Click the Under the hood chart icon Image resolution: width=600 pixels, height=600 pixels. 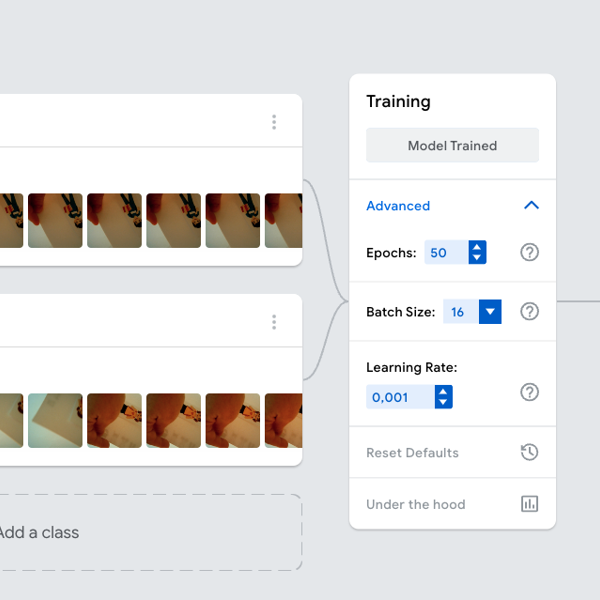[x=530, y=504]
